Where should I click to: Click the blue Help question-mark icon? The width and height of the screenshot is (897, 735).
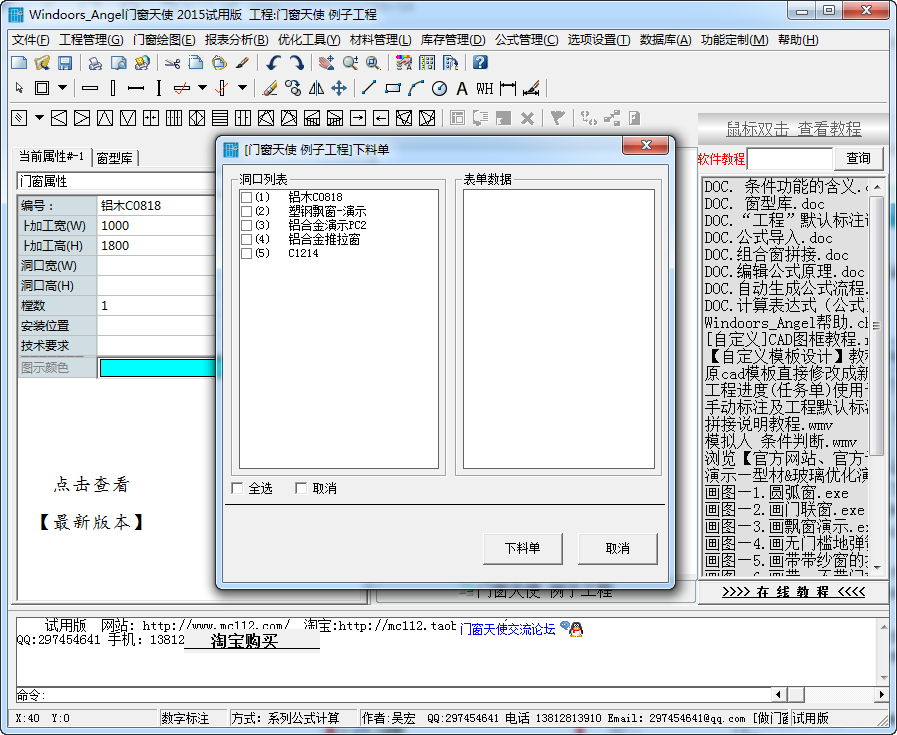click(x=481, y=62)
